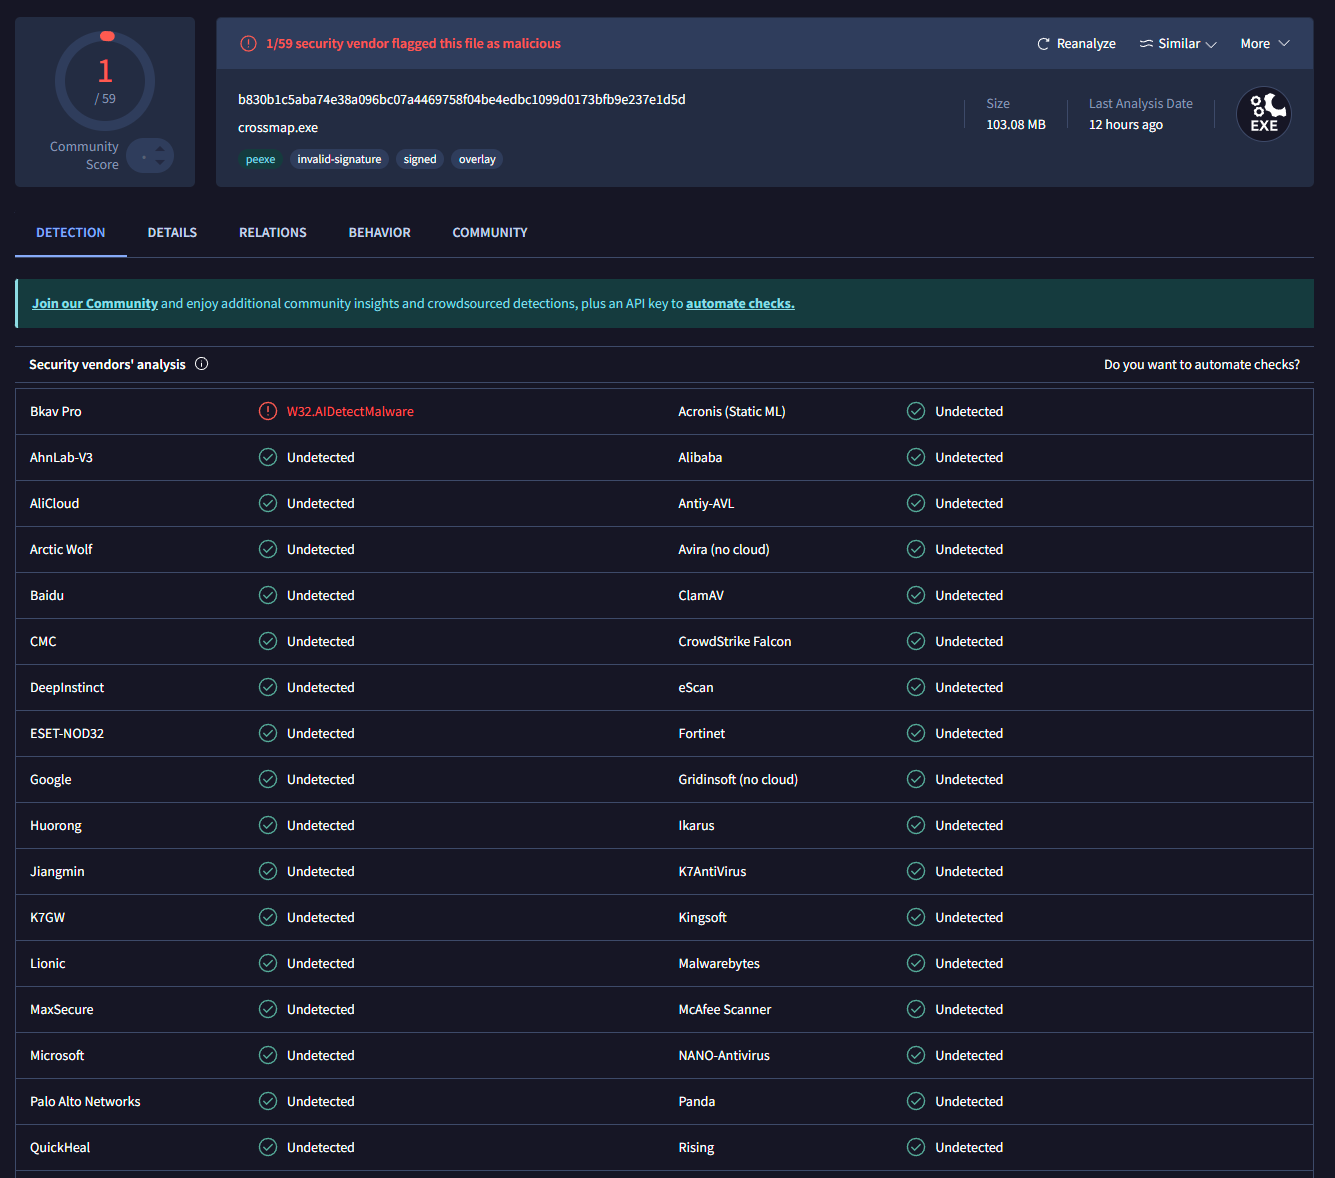Click the 103.08 MB size value
1335x1178 pixels.
(1016, 125)
